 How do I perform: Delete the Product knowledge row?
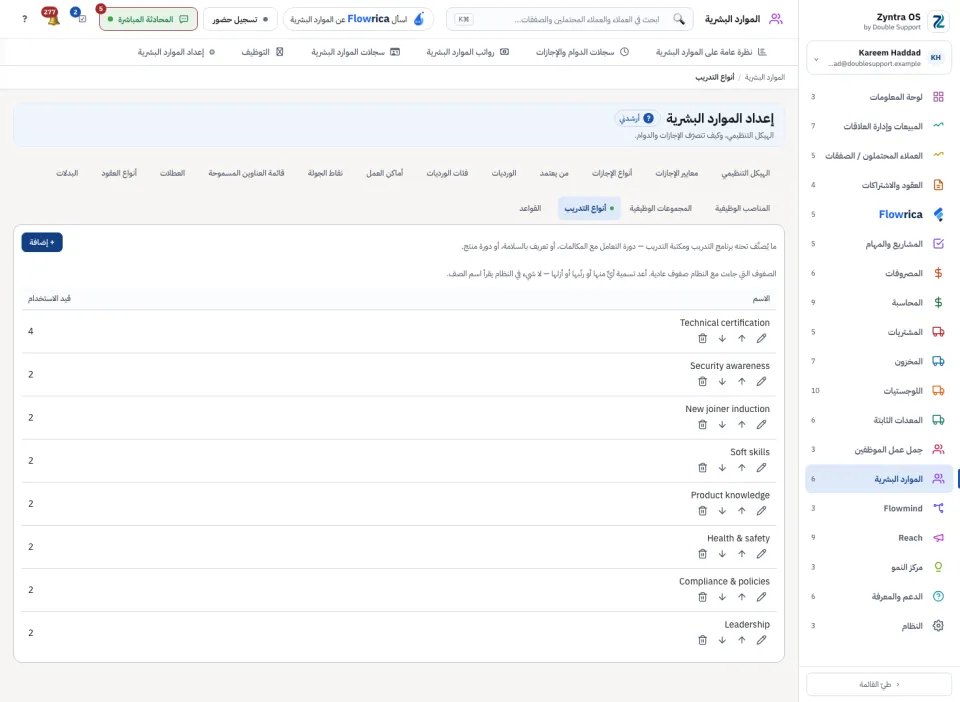click(x=702, y=511)
